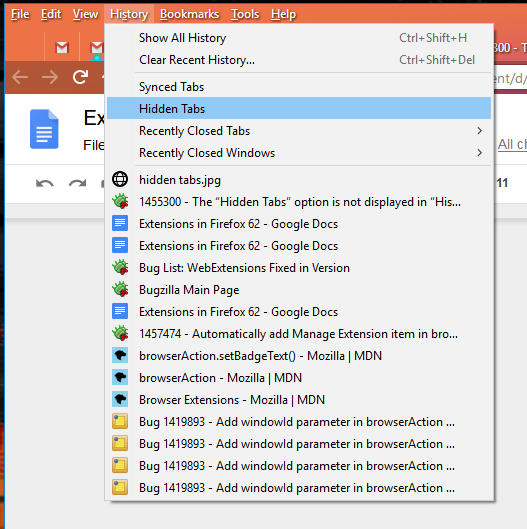Open Browser Extensions - Mozilla | MDN

[299, 399]
